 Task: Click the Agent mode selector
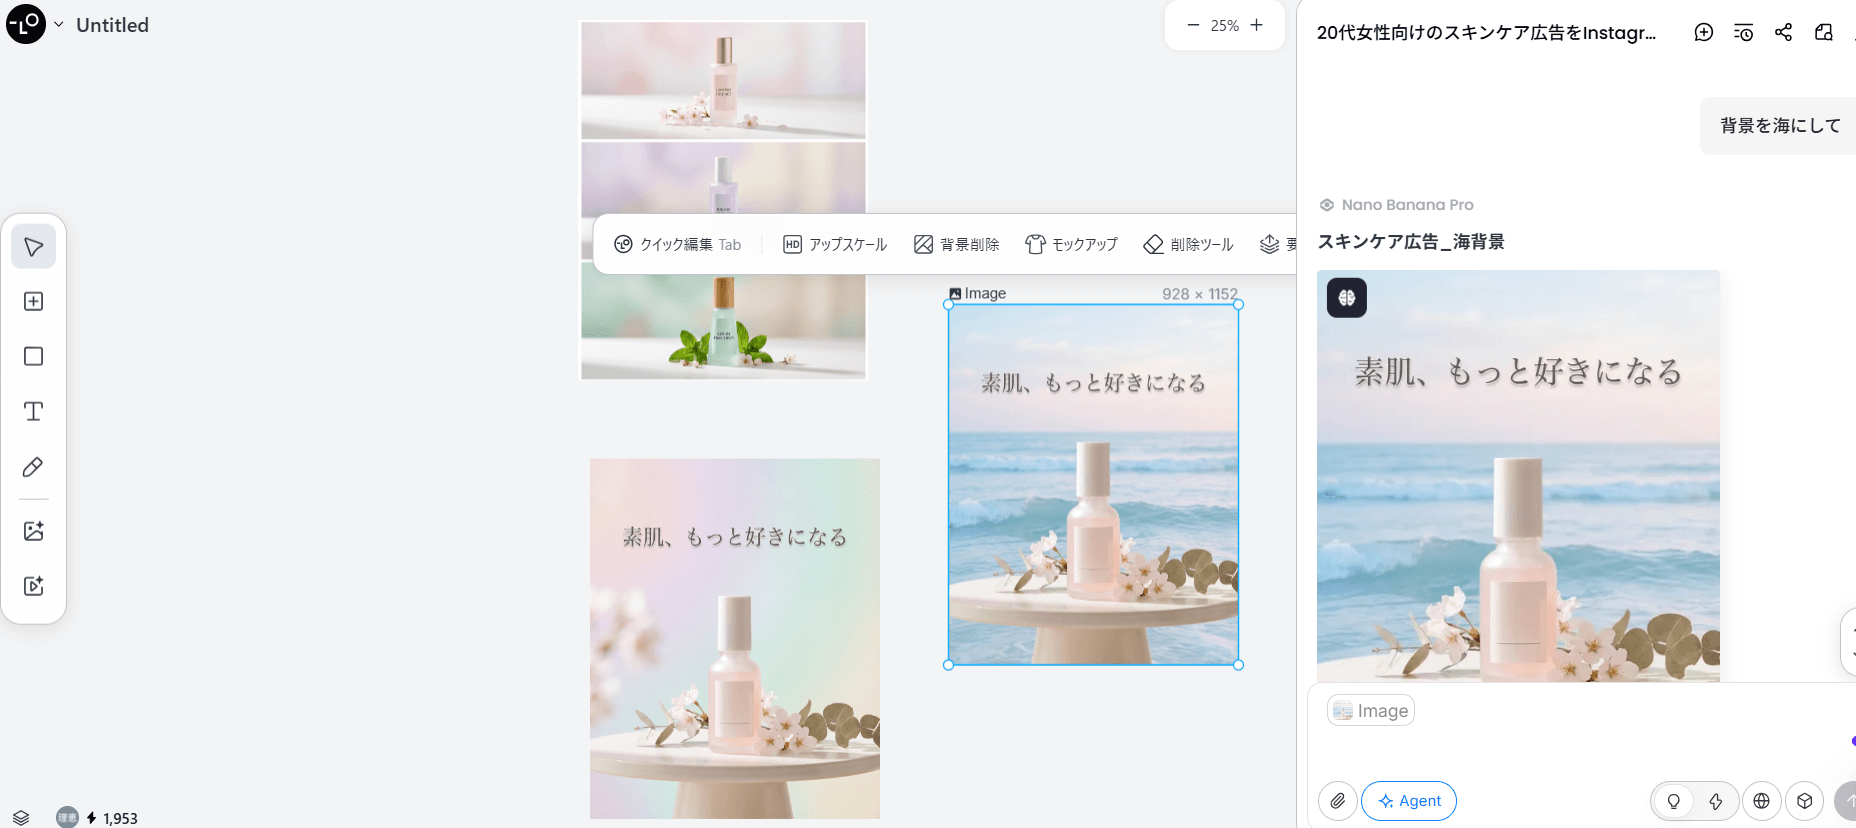pos(1408,801)
